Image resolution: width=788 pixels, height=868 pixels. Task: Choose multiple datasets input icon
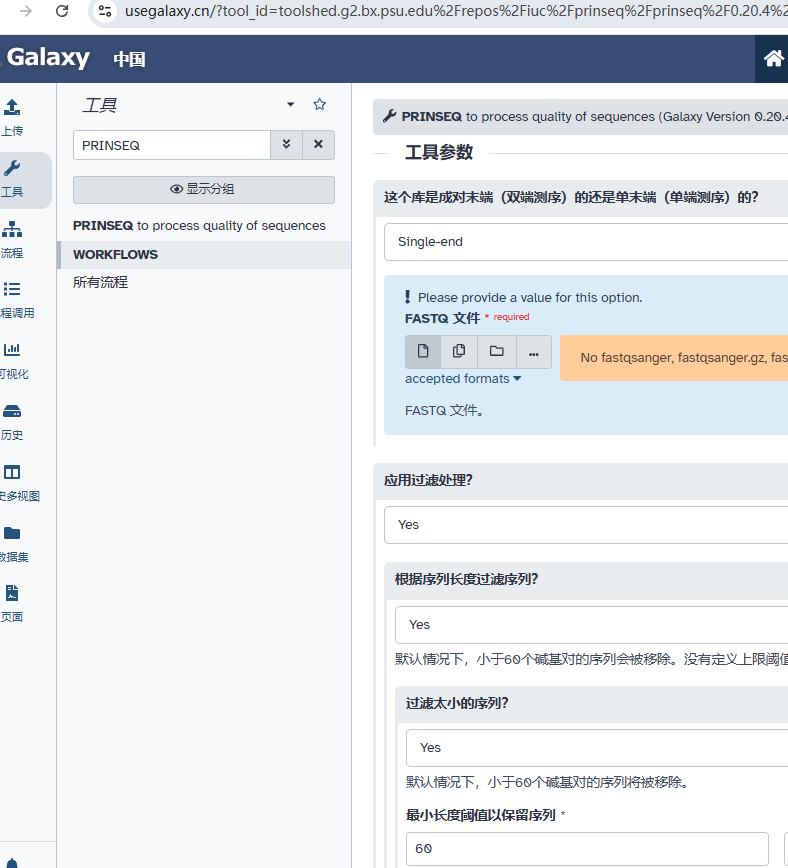[459, 352]
